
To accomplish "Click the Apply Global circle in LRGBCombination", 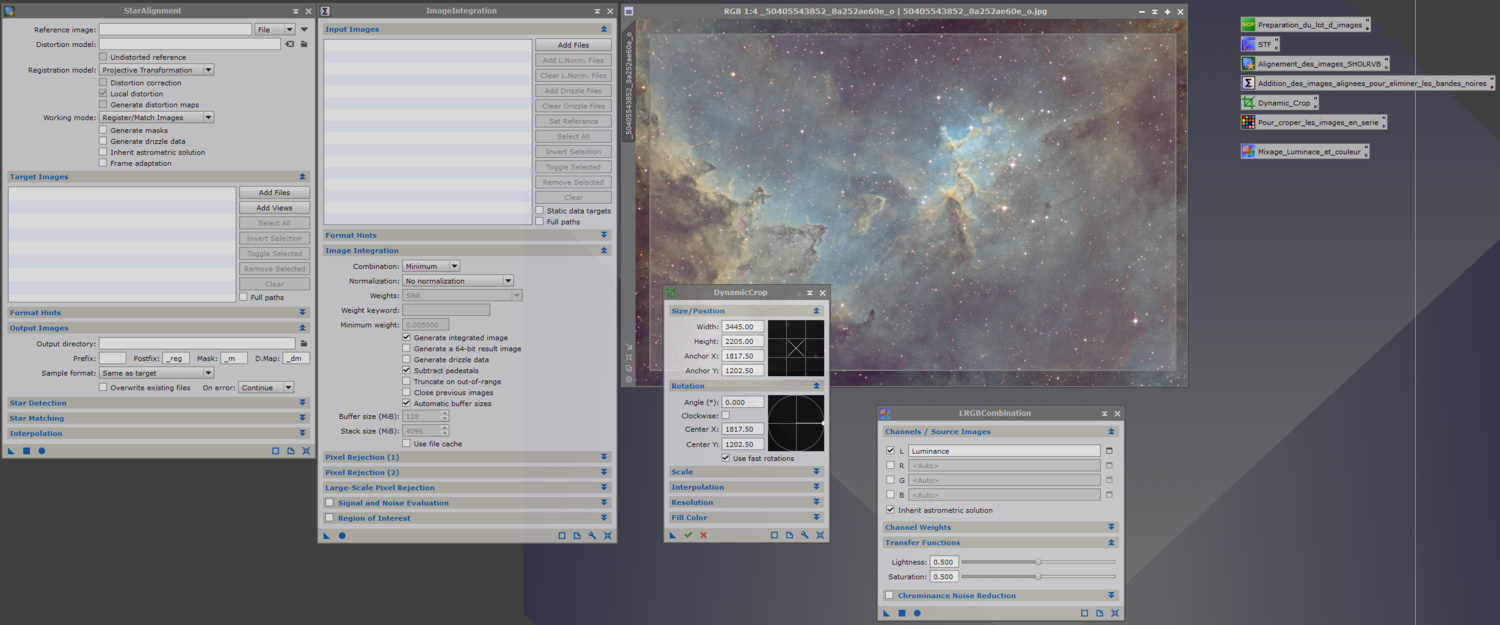I will 917,613.
